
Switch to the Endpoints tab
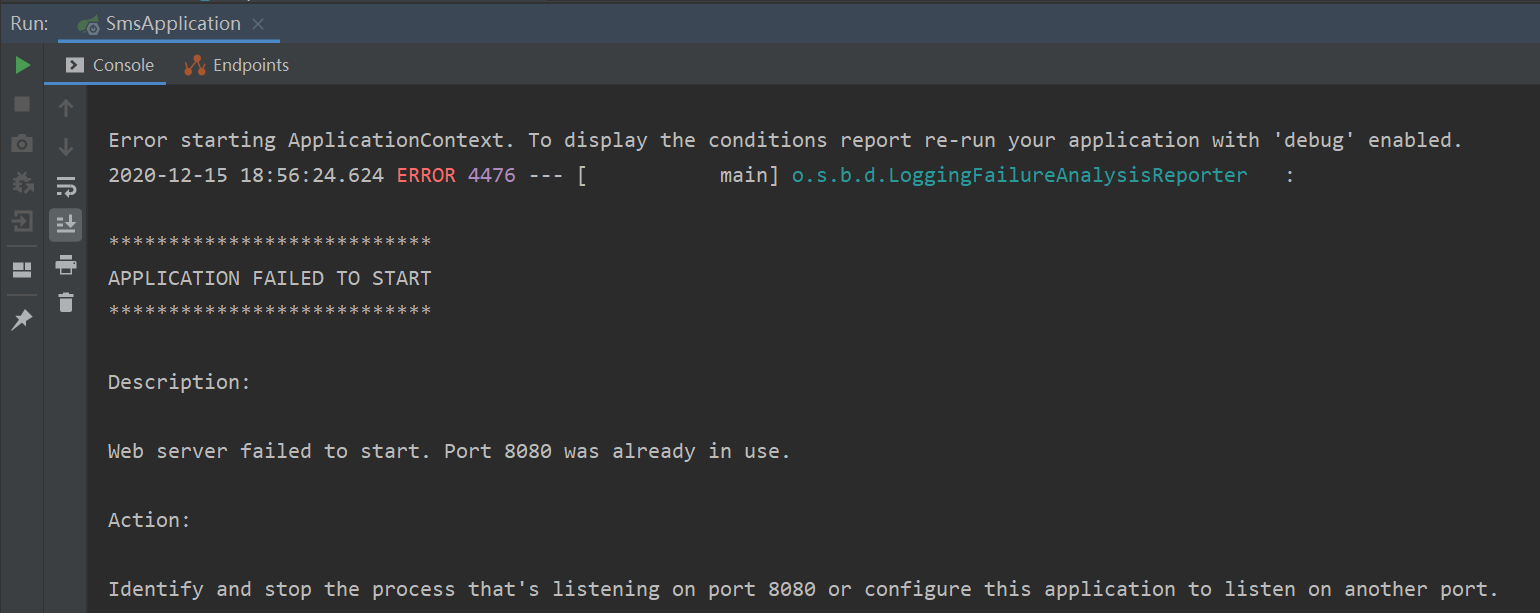coord(237,64)
